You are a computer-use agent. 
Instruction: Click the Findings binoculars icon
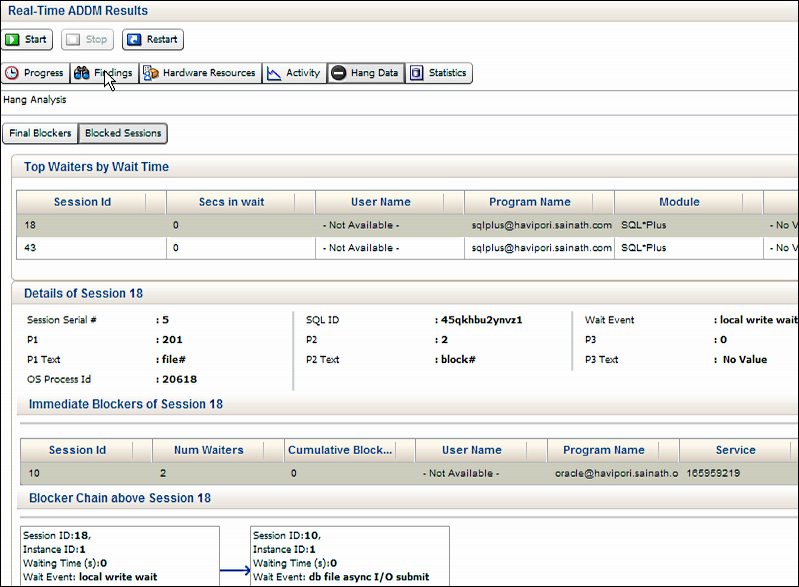(82, 73)
